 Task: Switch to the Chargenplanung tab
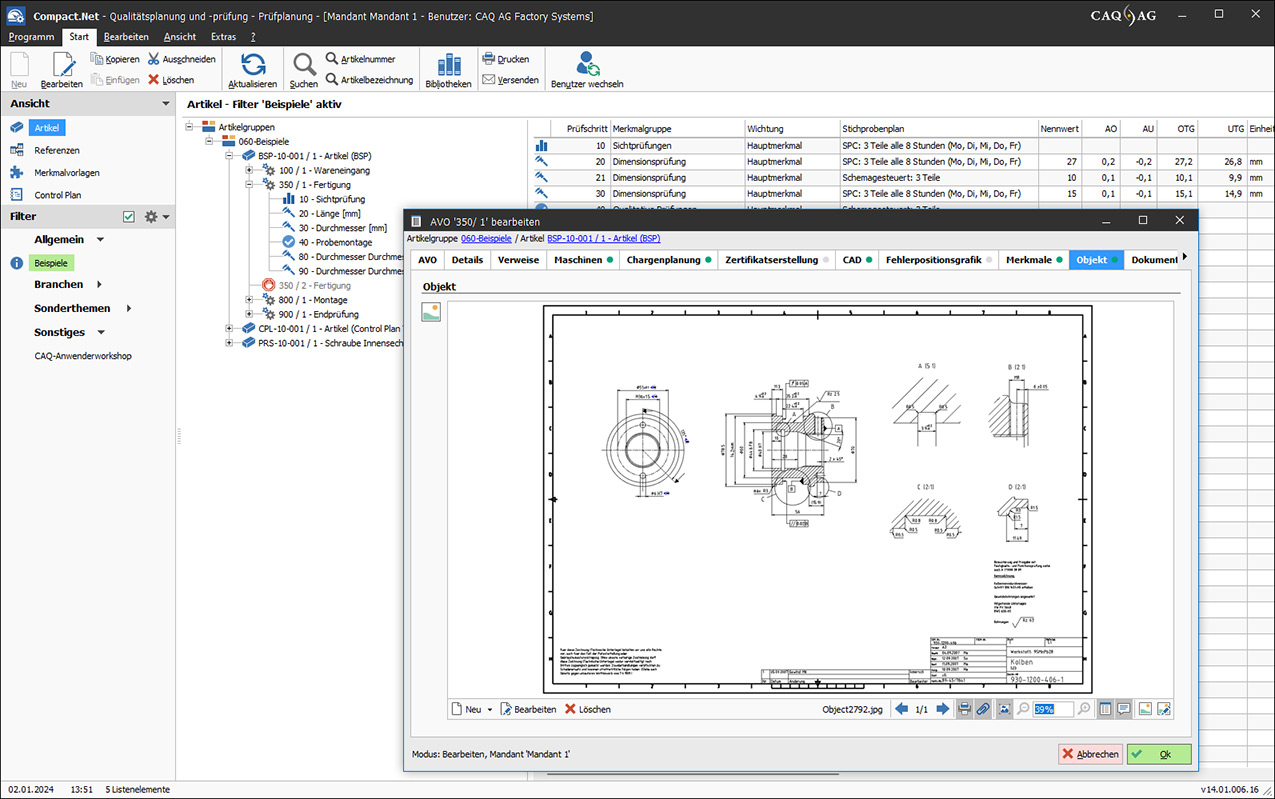click(x=669, y=260)
